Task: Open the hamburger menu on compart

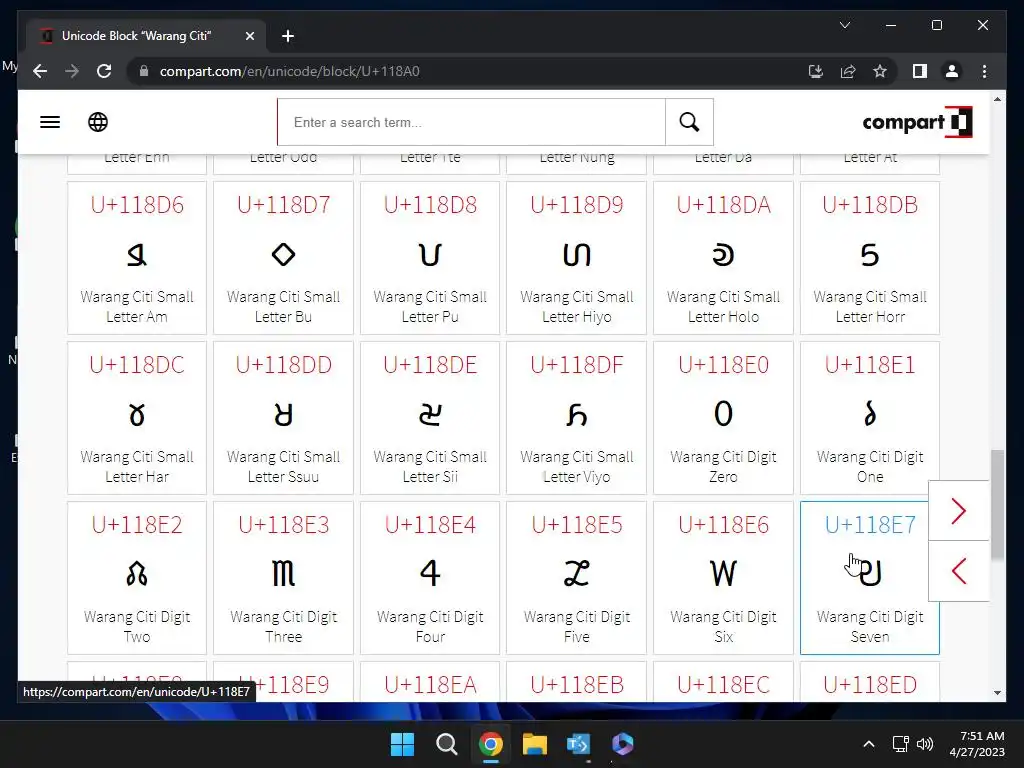Action: point(50,122)
